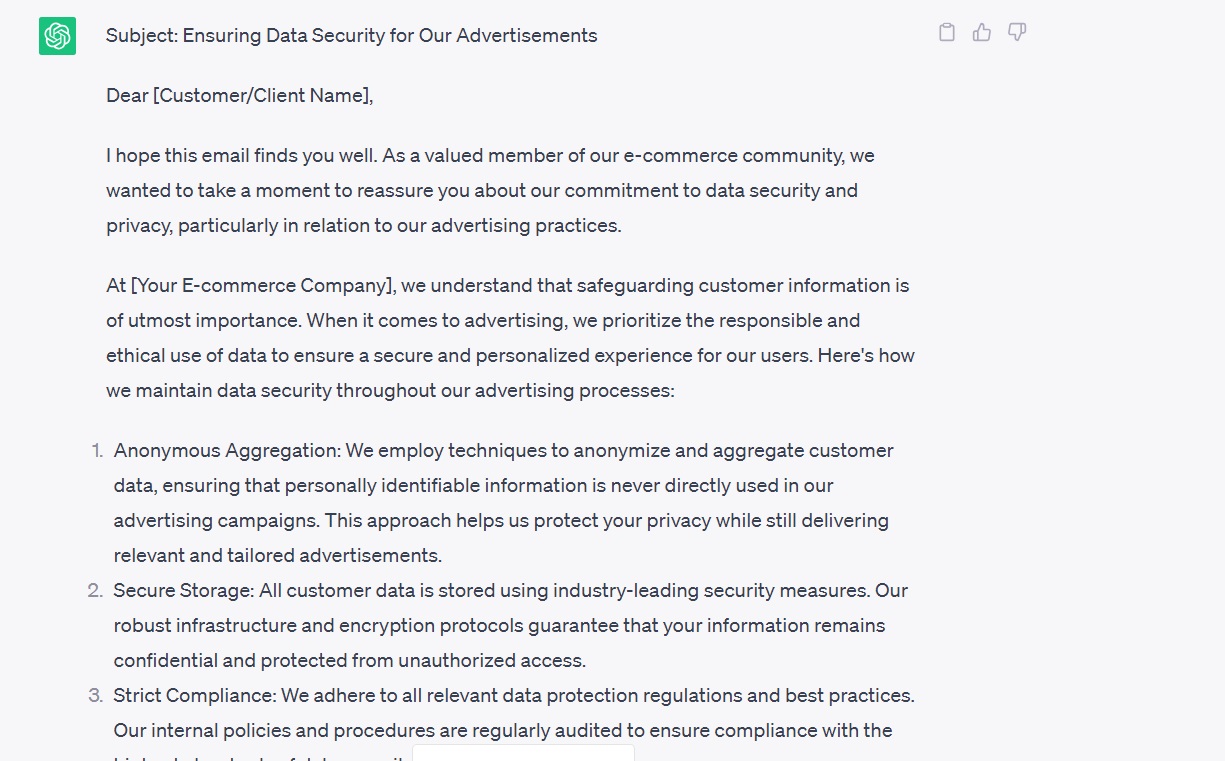
Task: Copy the response using the clipboard icon
Action: click(x=947, y=32)
